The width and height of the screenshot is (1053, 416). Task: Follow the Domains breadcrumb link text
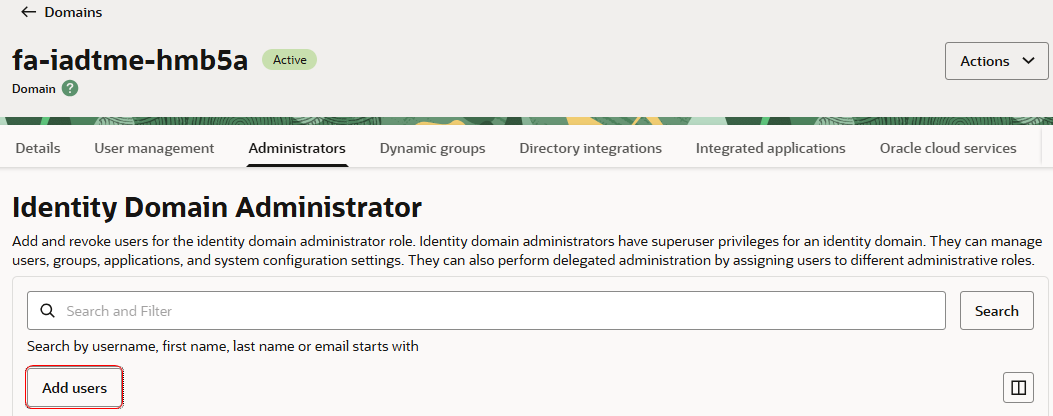[x=73, y=13]
